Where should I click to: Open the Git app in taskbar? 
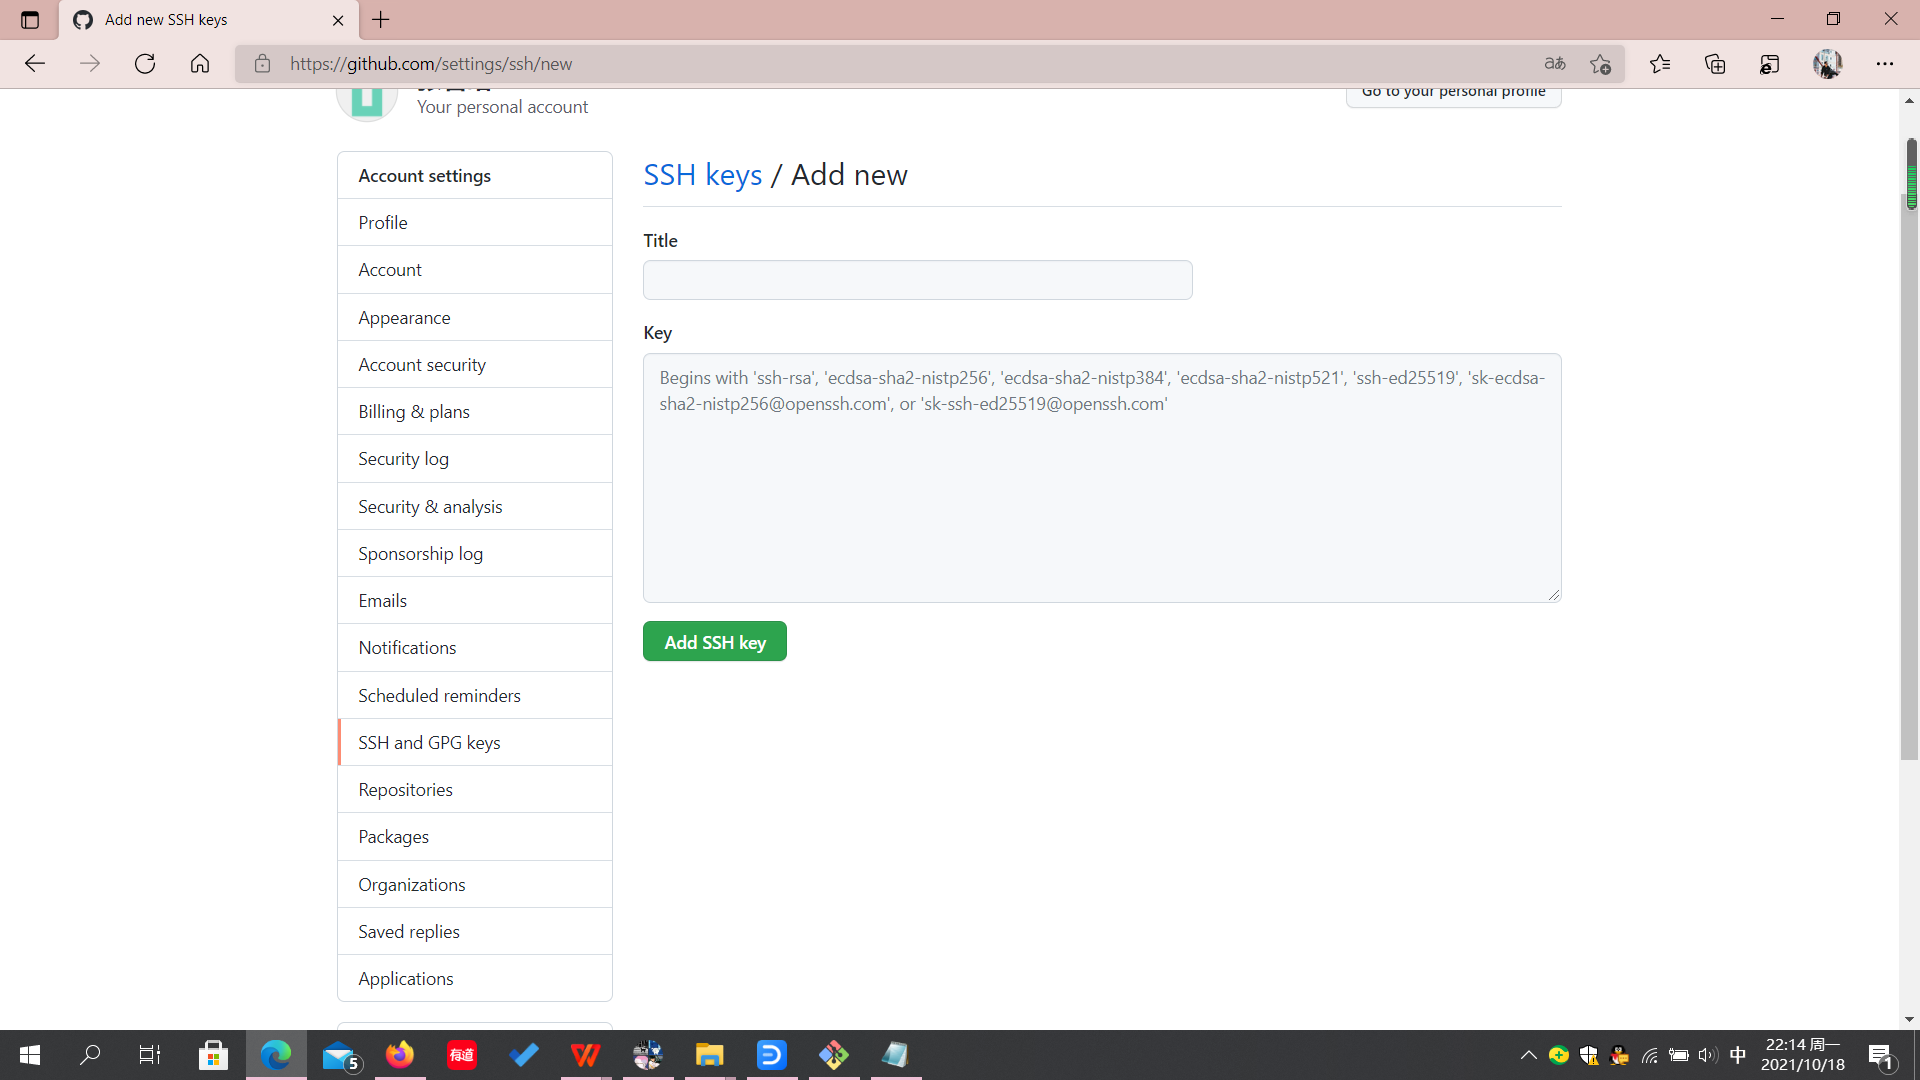click(834, 1055)
